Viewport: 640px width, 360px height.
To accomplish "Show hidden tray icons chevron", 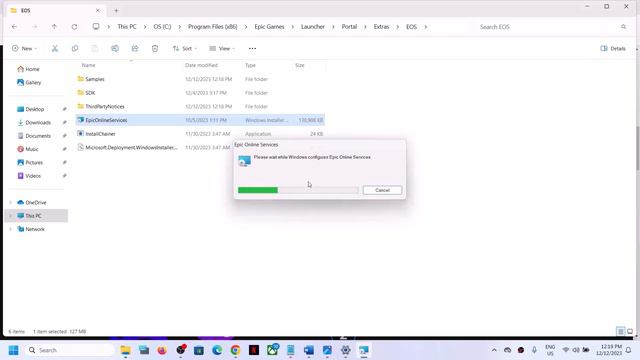I will pos(494,350).
